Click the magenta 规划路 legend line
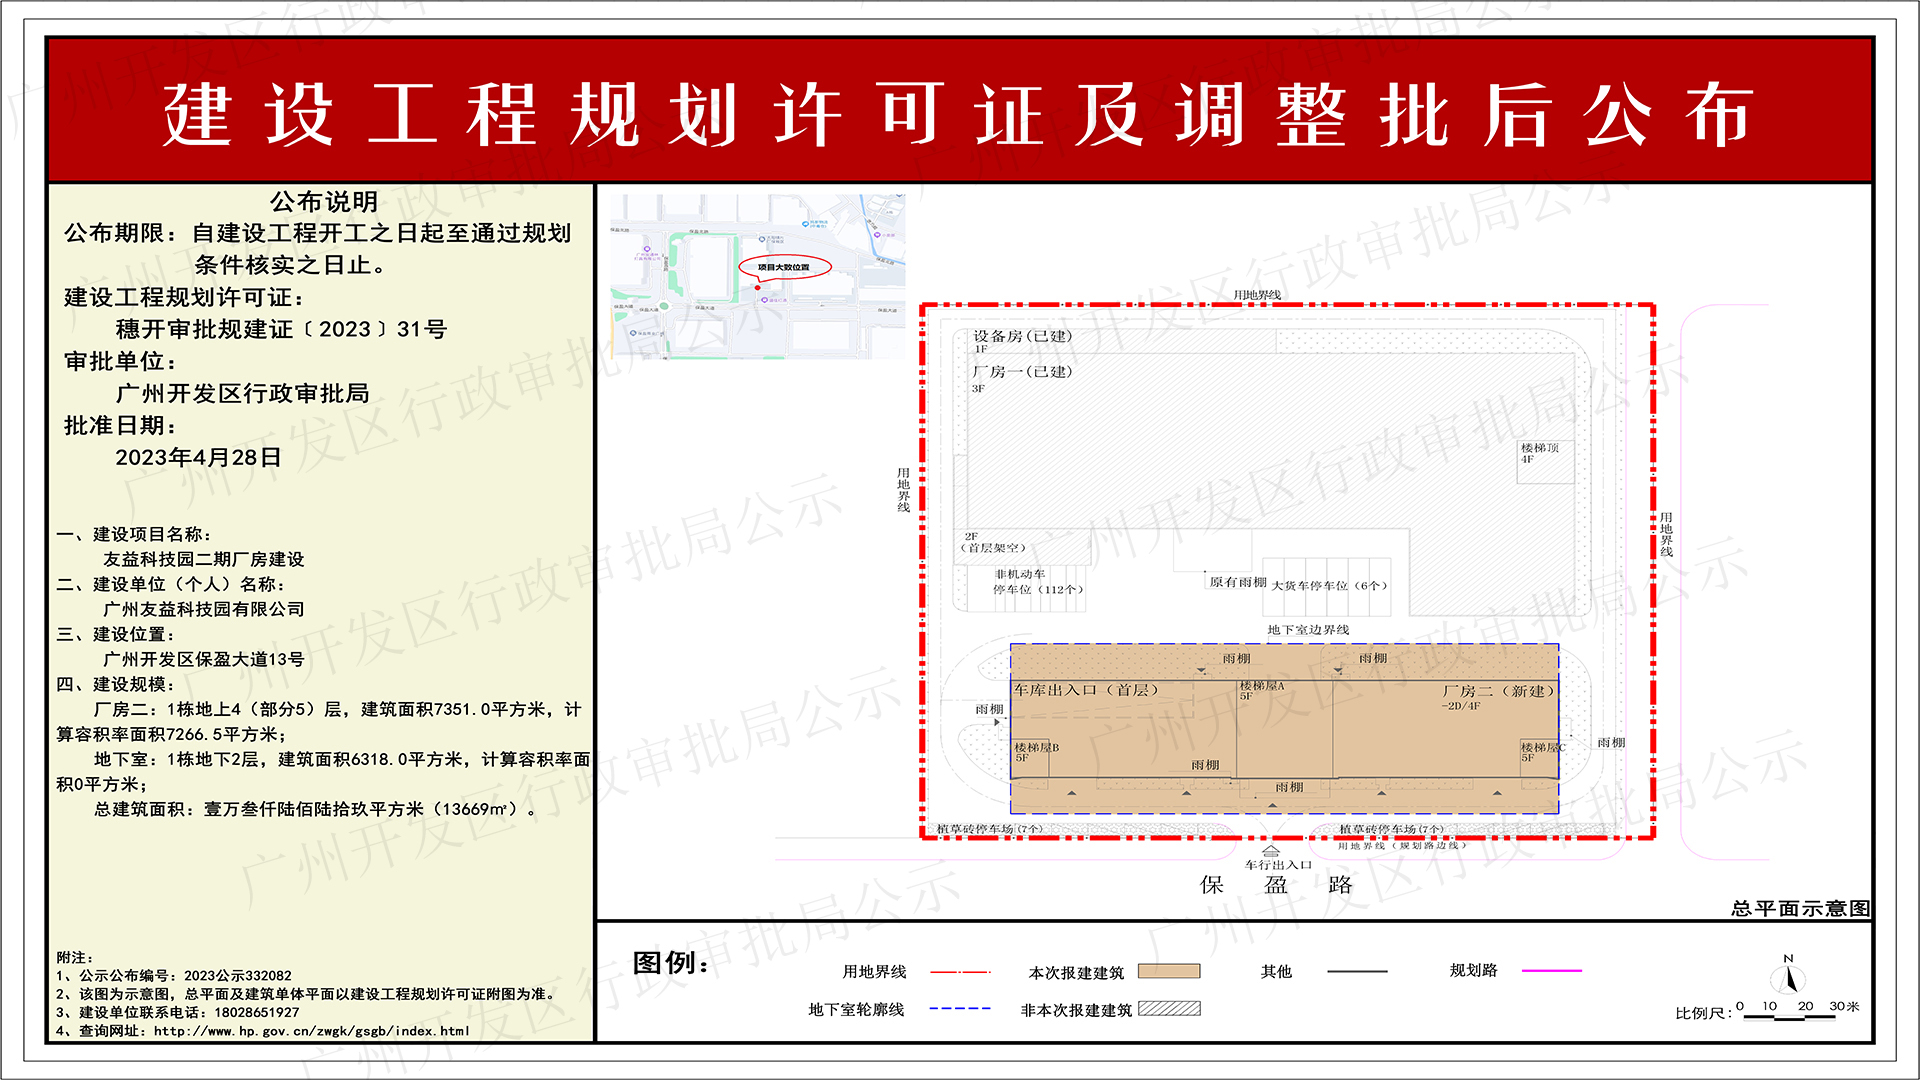 click(x=1551, y=971)
